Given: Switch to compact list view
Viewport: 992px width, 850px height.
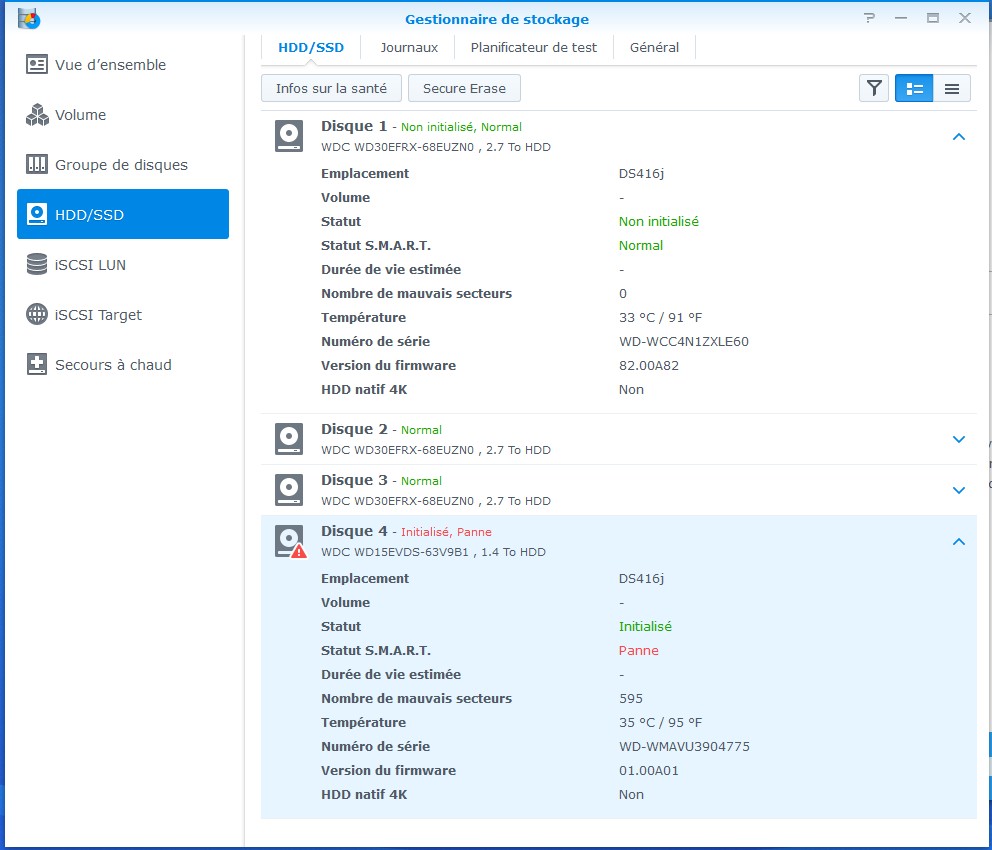Looking at the screenshot, I should pyautogui.click(x=951, y=88).
